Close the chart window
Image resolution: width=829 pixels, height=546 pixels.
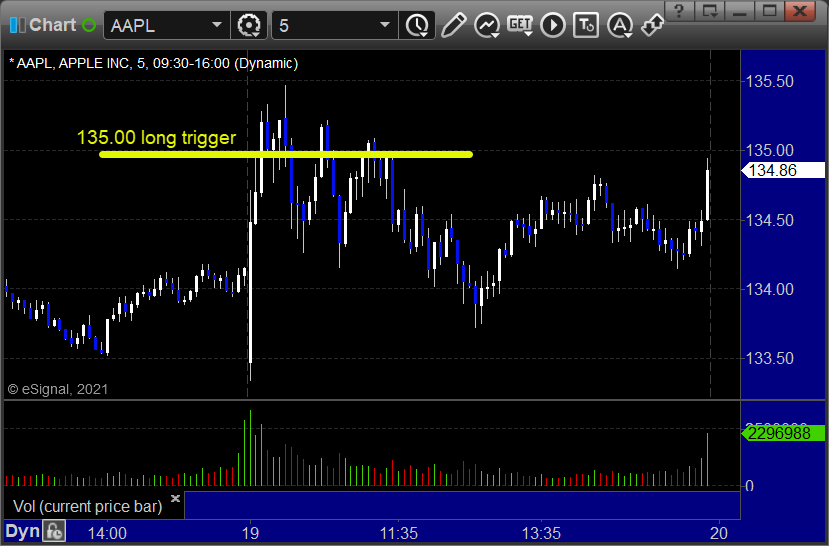point(800,10)
